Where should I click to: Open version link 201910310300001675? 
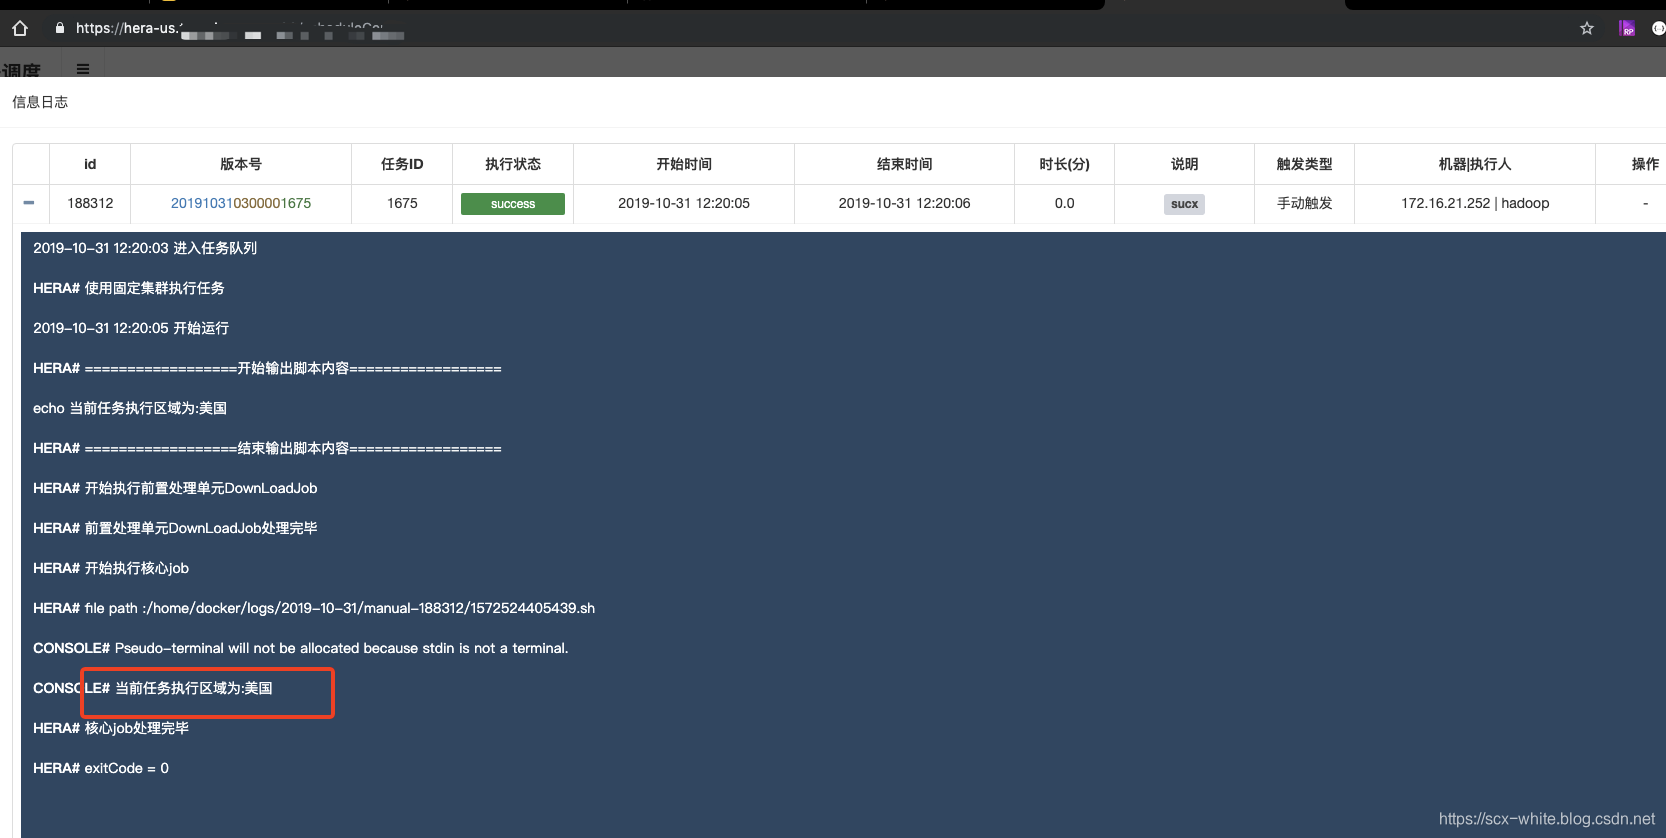coord(241,203)
